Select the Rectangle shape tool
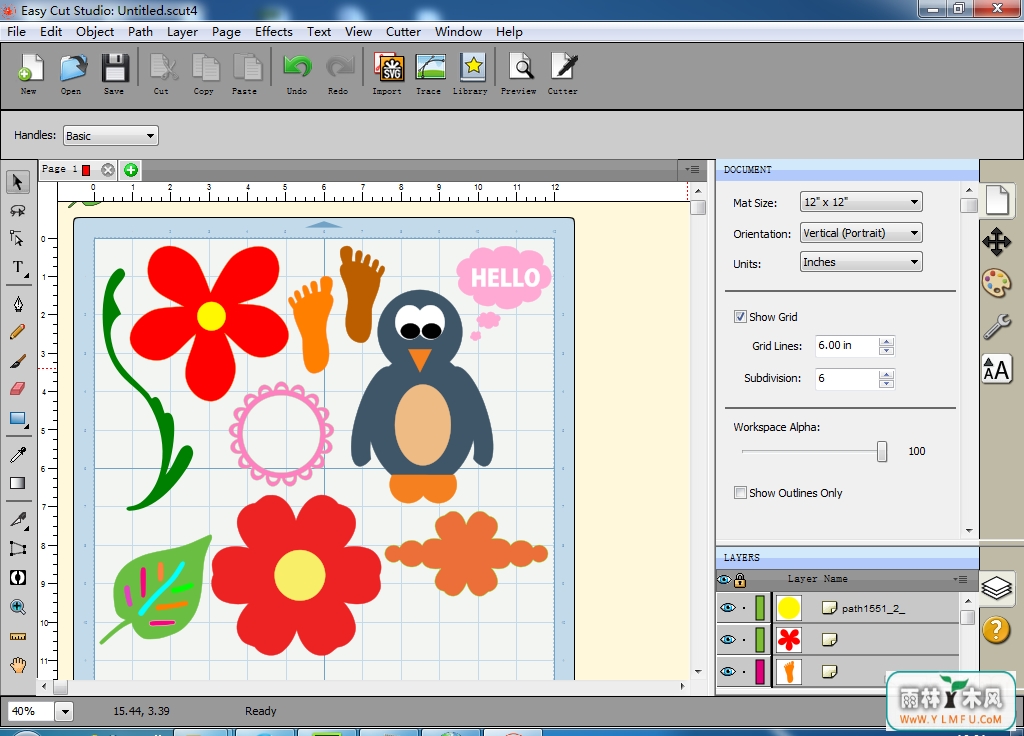Viewport: 1024px width, 736px height. pos(18,419)
